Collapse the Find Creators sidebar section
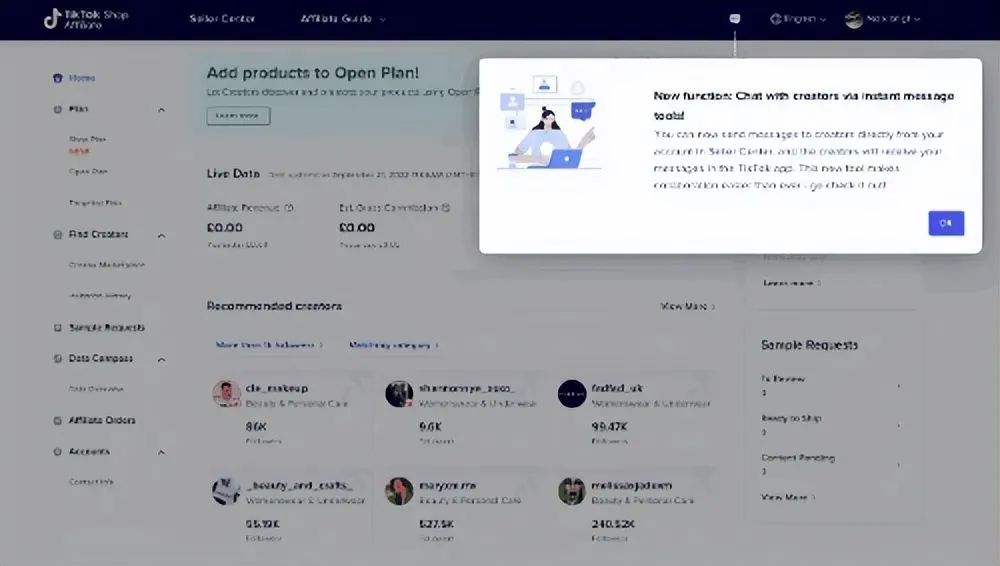This screenshot has height=566, width=1000. click(161, 235)
